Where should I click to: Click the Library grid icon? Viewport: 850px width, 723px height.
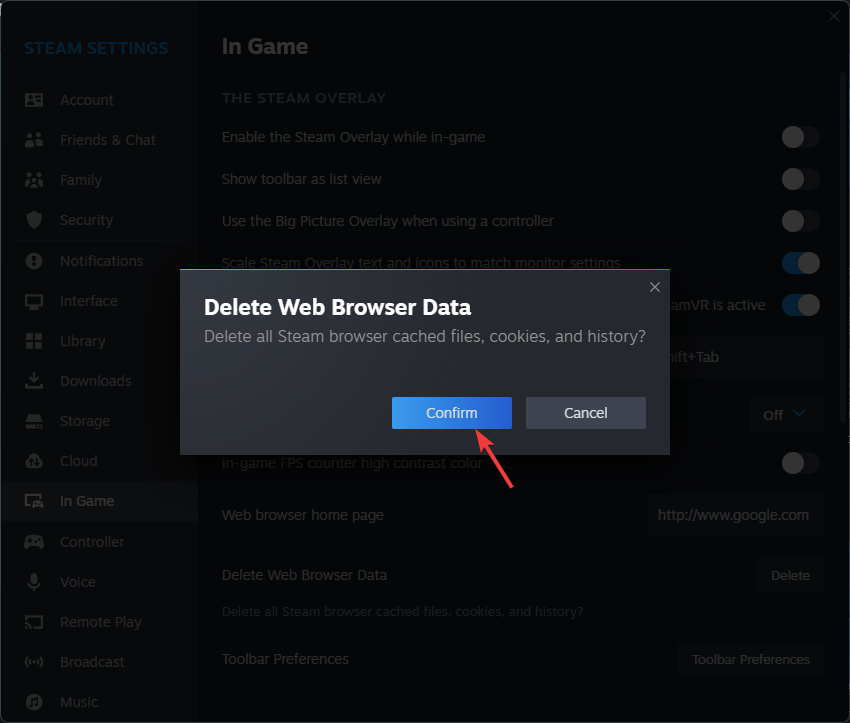34,341
